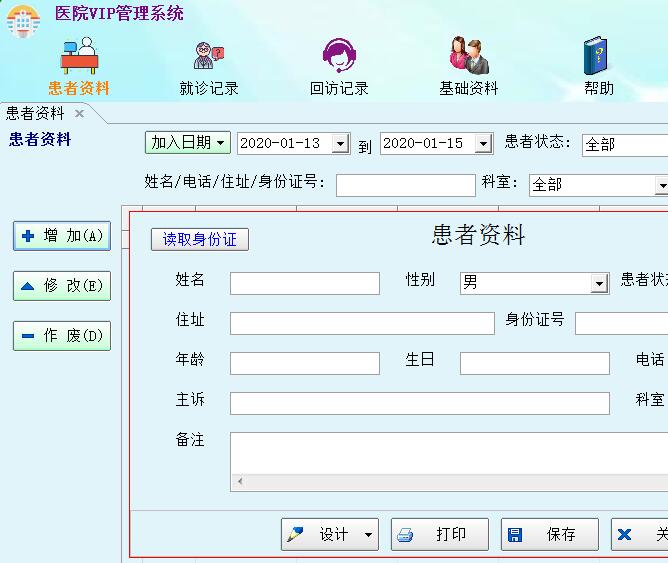Click the 患者资料 dialog heading text

coord(478,235)
